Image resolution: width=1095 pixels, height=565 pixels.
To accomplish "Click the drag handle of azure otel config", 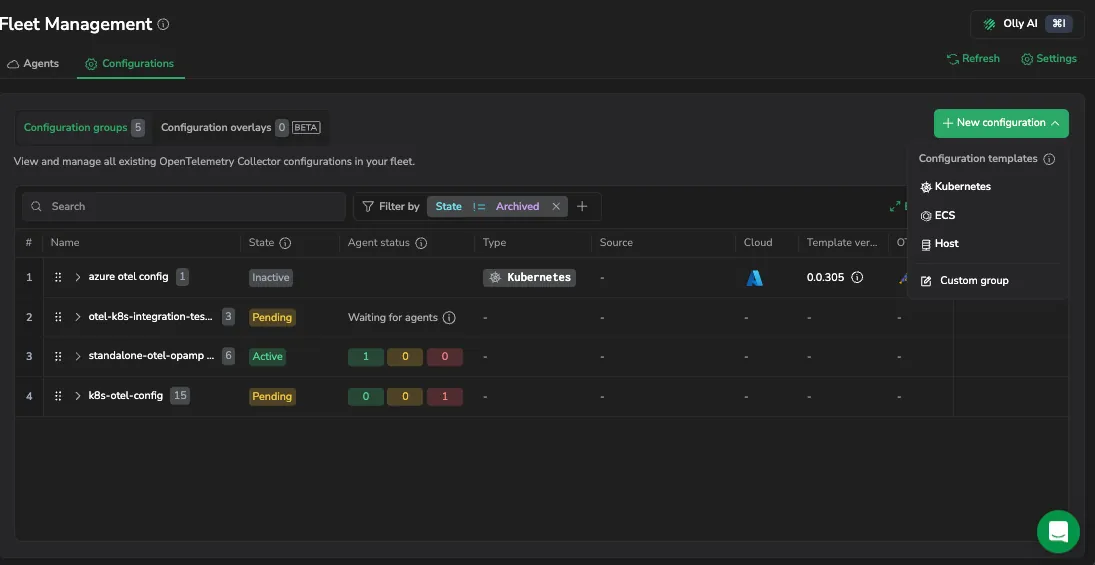I will [x=58, y=277].
